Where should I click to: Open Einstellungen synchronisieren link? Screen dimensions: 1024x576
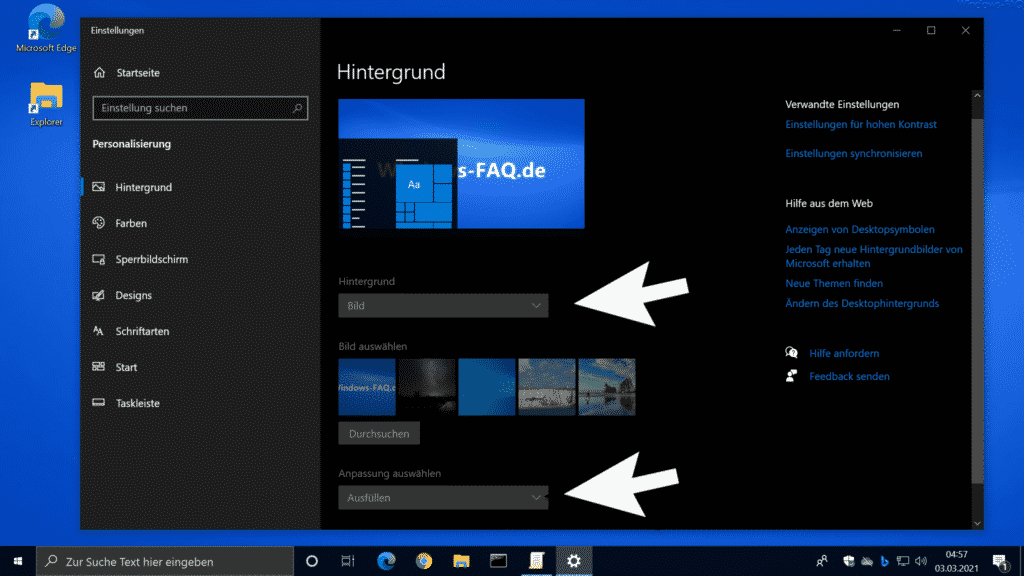tap(854, 153)
